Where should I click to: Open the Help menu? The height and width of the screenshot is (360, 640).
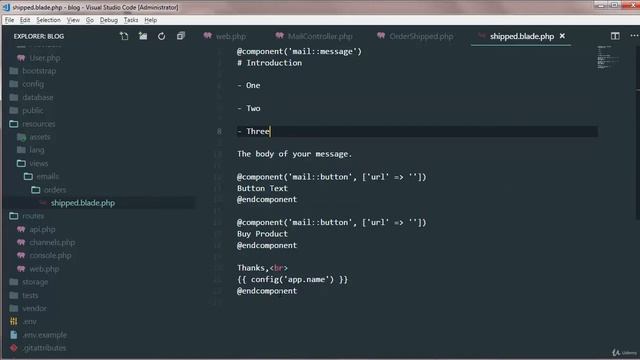[x=151, y=20]
